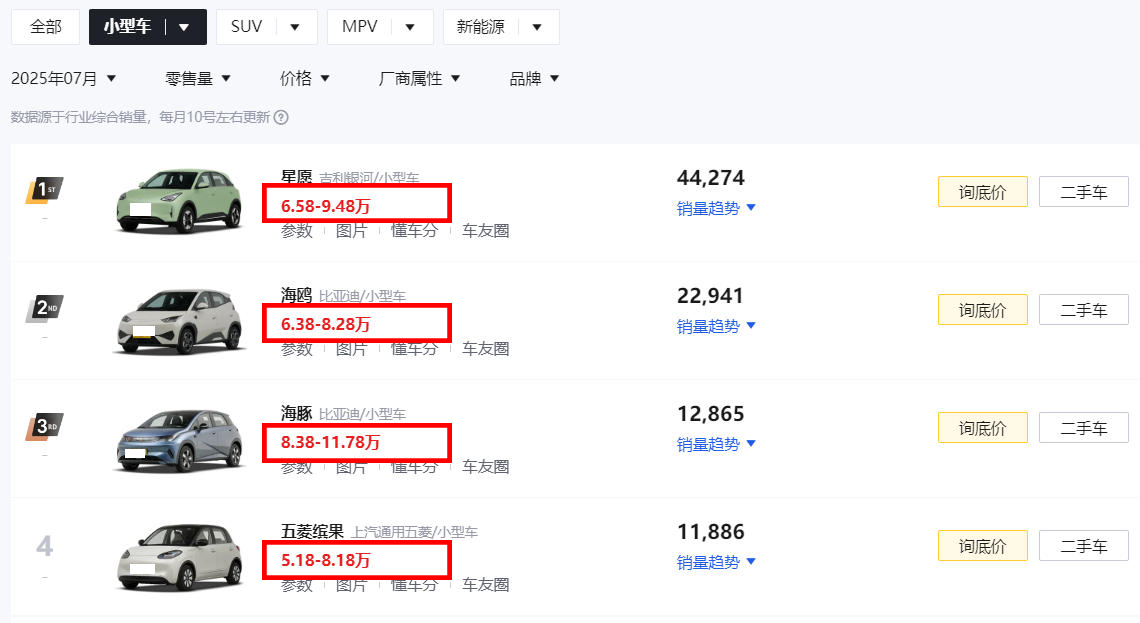
Task: Select the 新能源 category tab
Action: coord(480,27)
